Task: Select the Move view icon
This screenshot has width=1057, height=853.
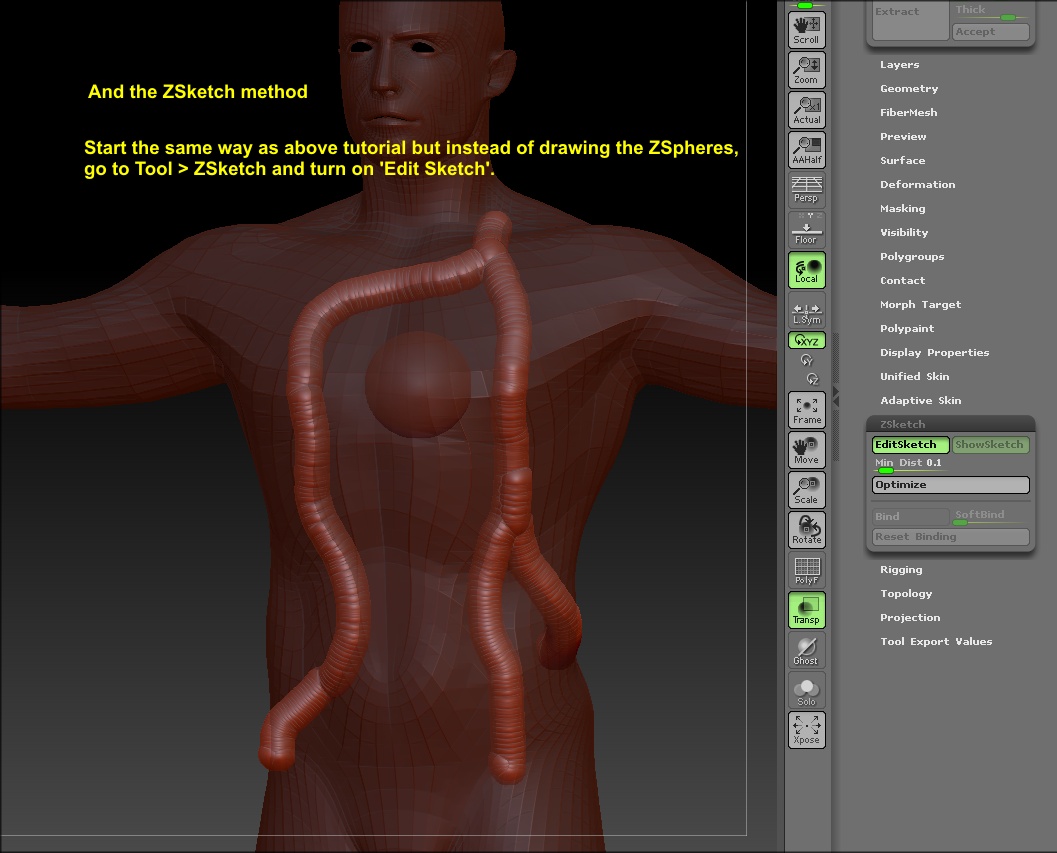Action: coord(806,450)
